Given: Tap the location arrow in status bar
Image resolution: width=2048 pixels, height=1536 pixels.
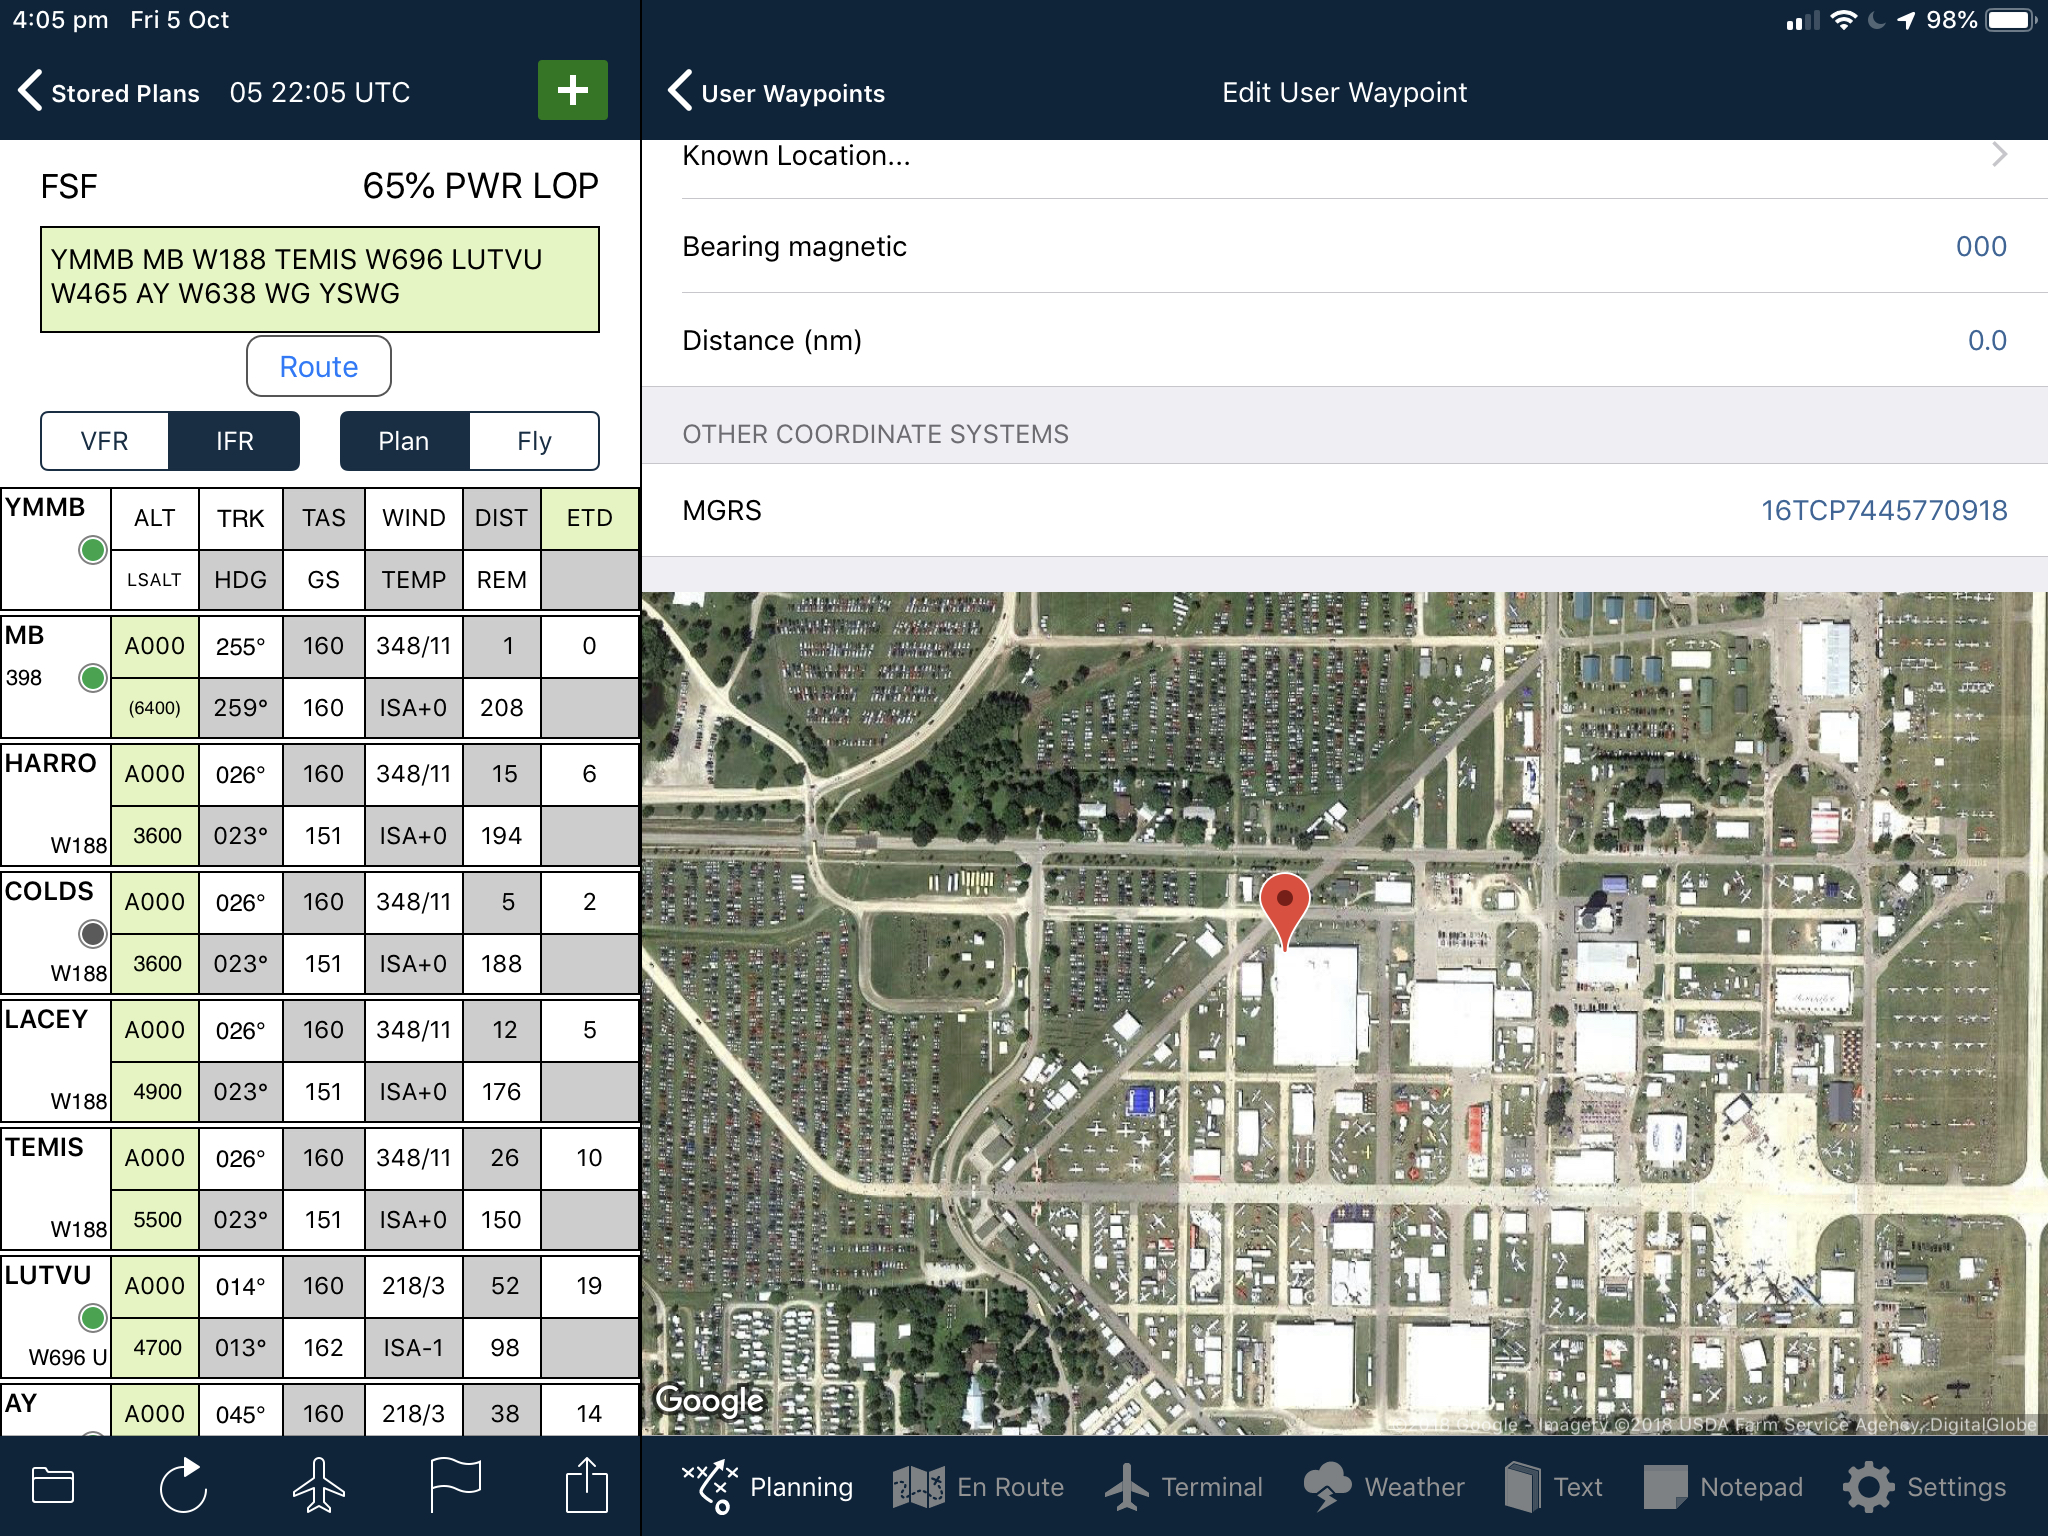Looking at the screenshot, I should pos(1907,20).
